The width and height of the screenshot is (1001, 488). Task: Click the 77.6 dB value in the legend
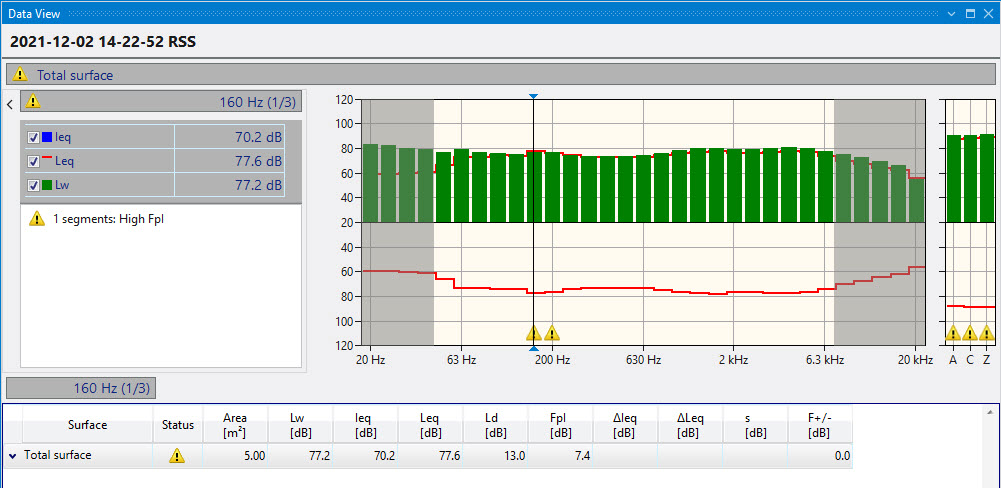(x=259, y=162)
